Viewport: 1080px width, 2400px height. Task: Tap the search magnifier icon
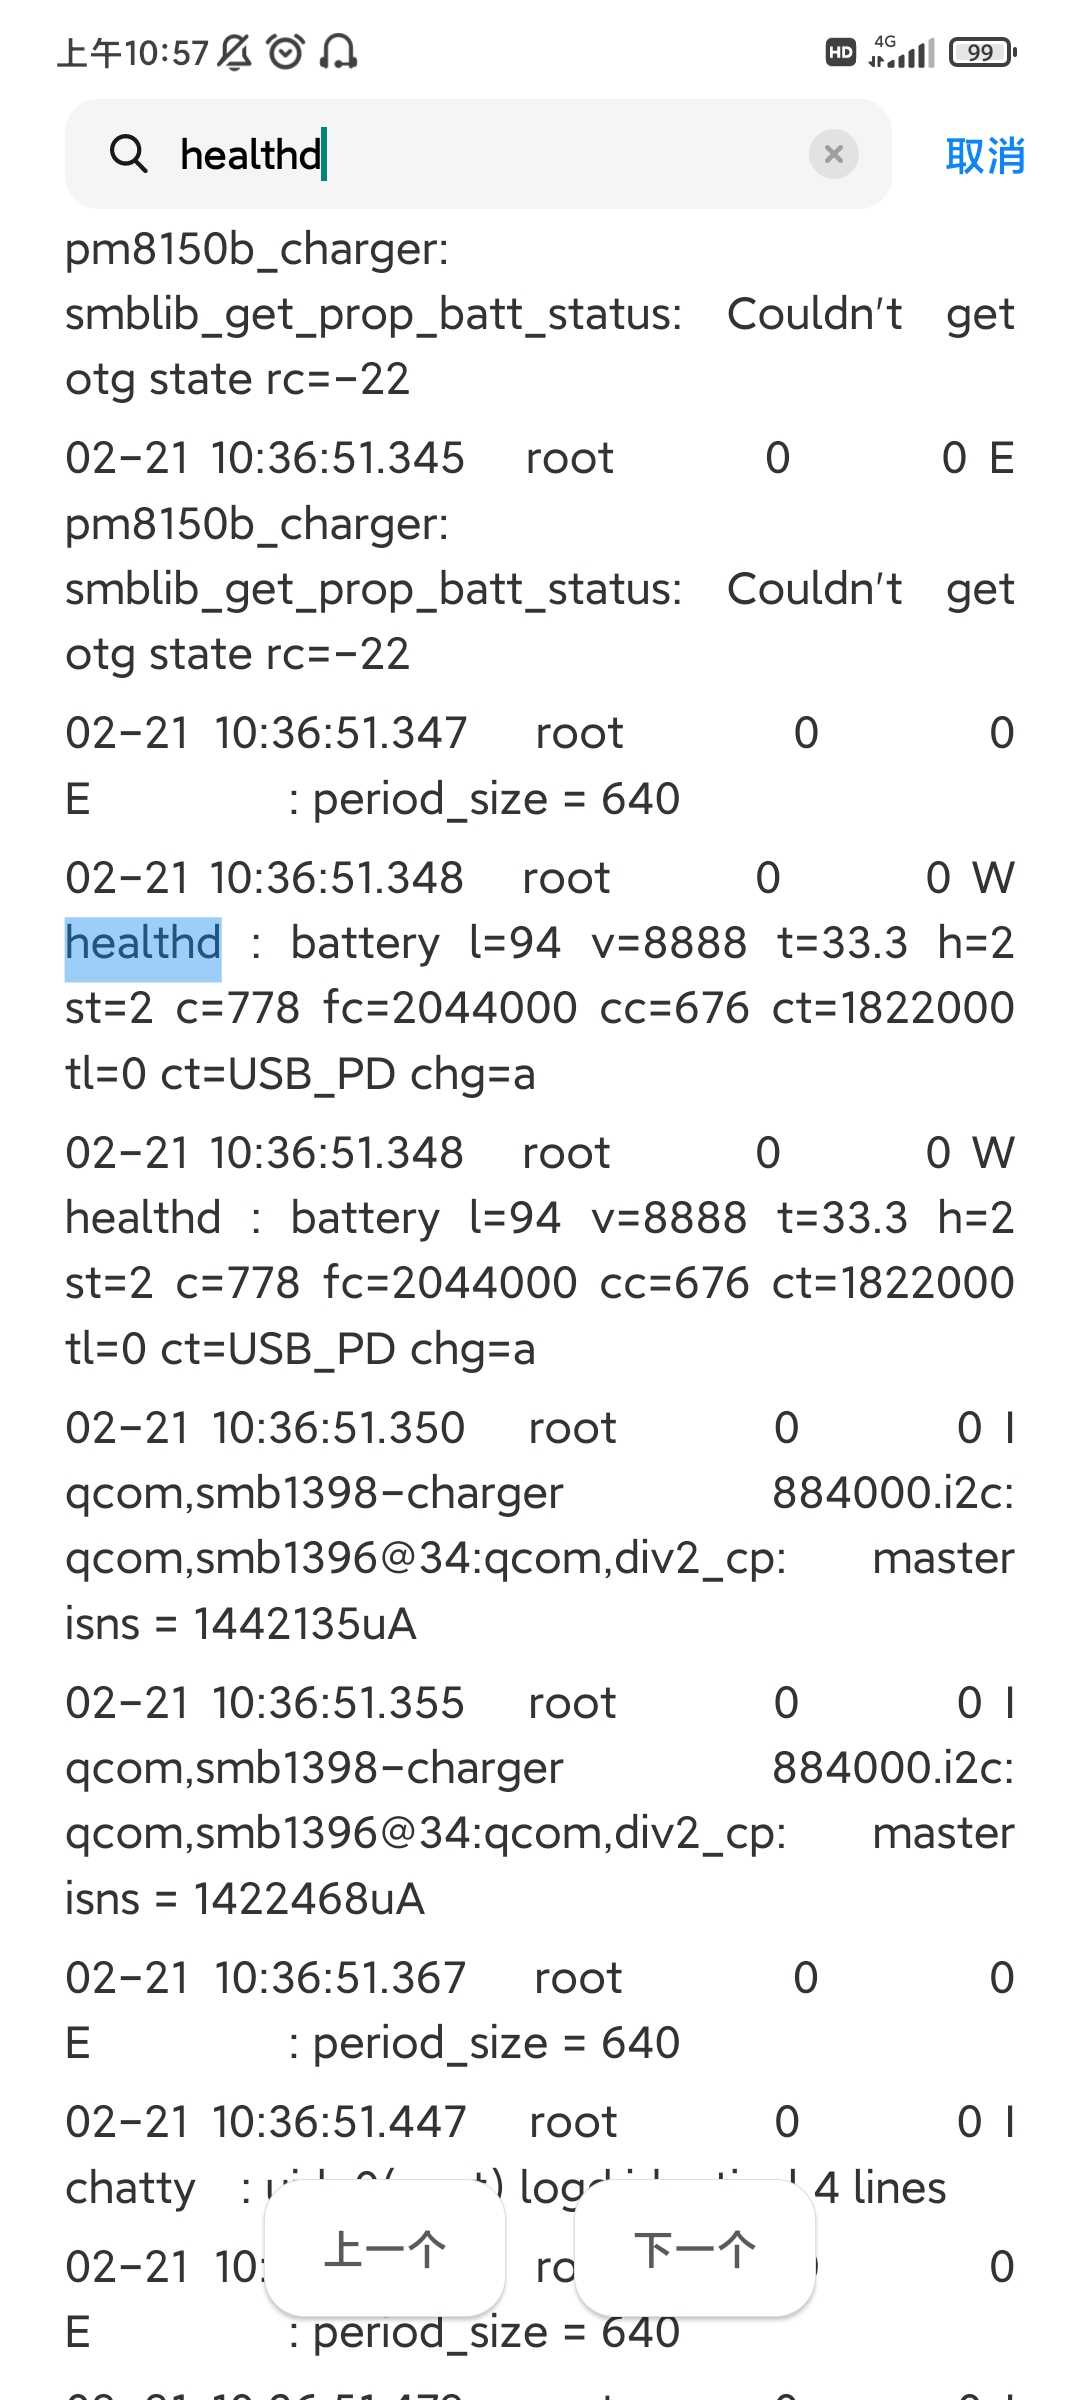click(x=128, y=155)
